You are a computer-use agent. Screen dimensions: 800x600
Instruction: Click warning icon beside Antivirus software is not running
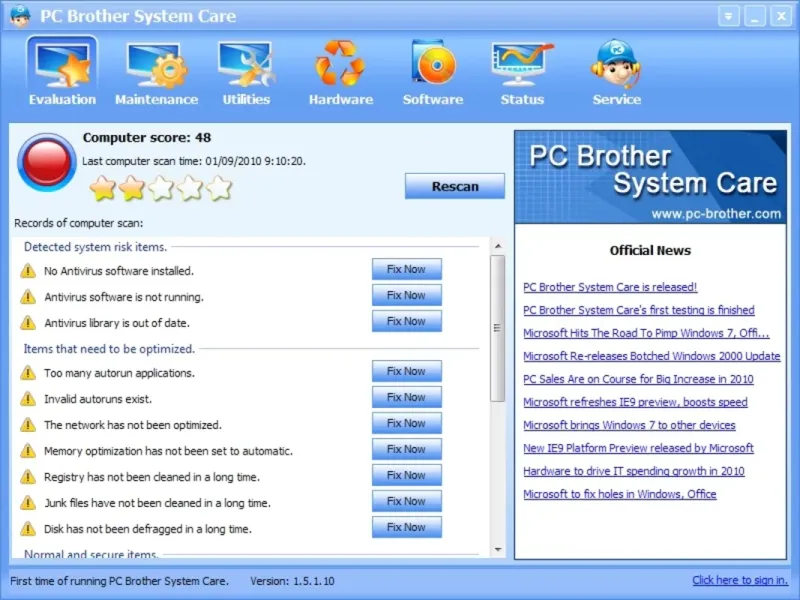(28, 296)
